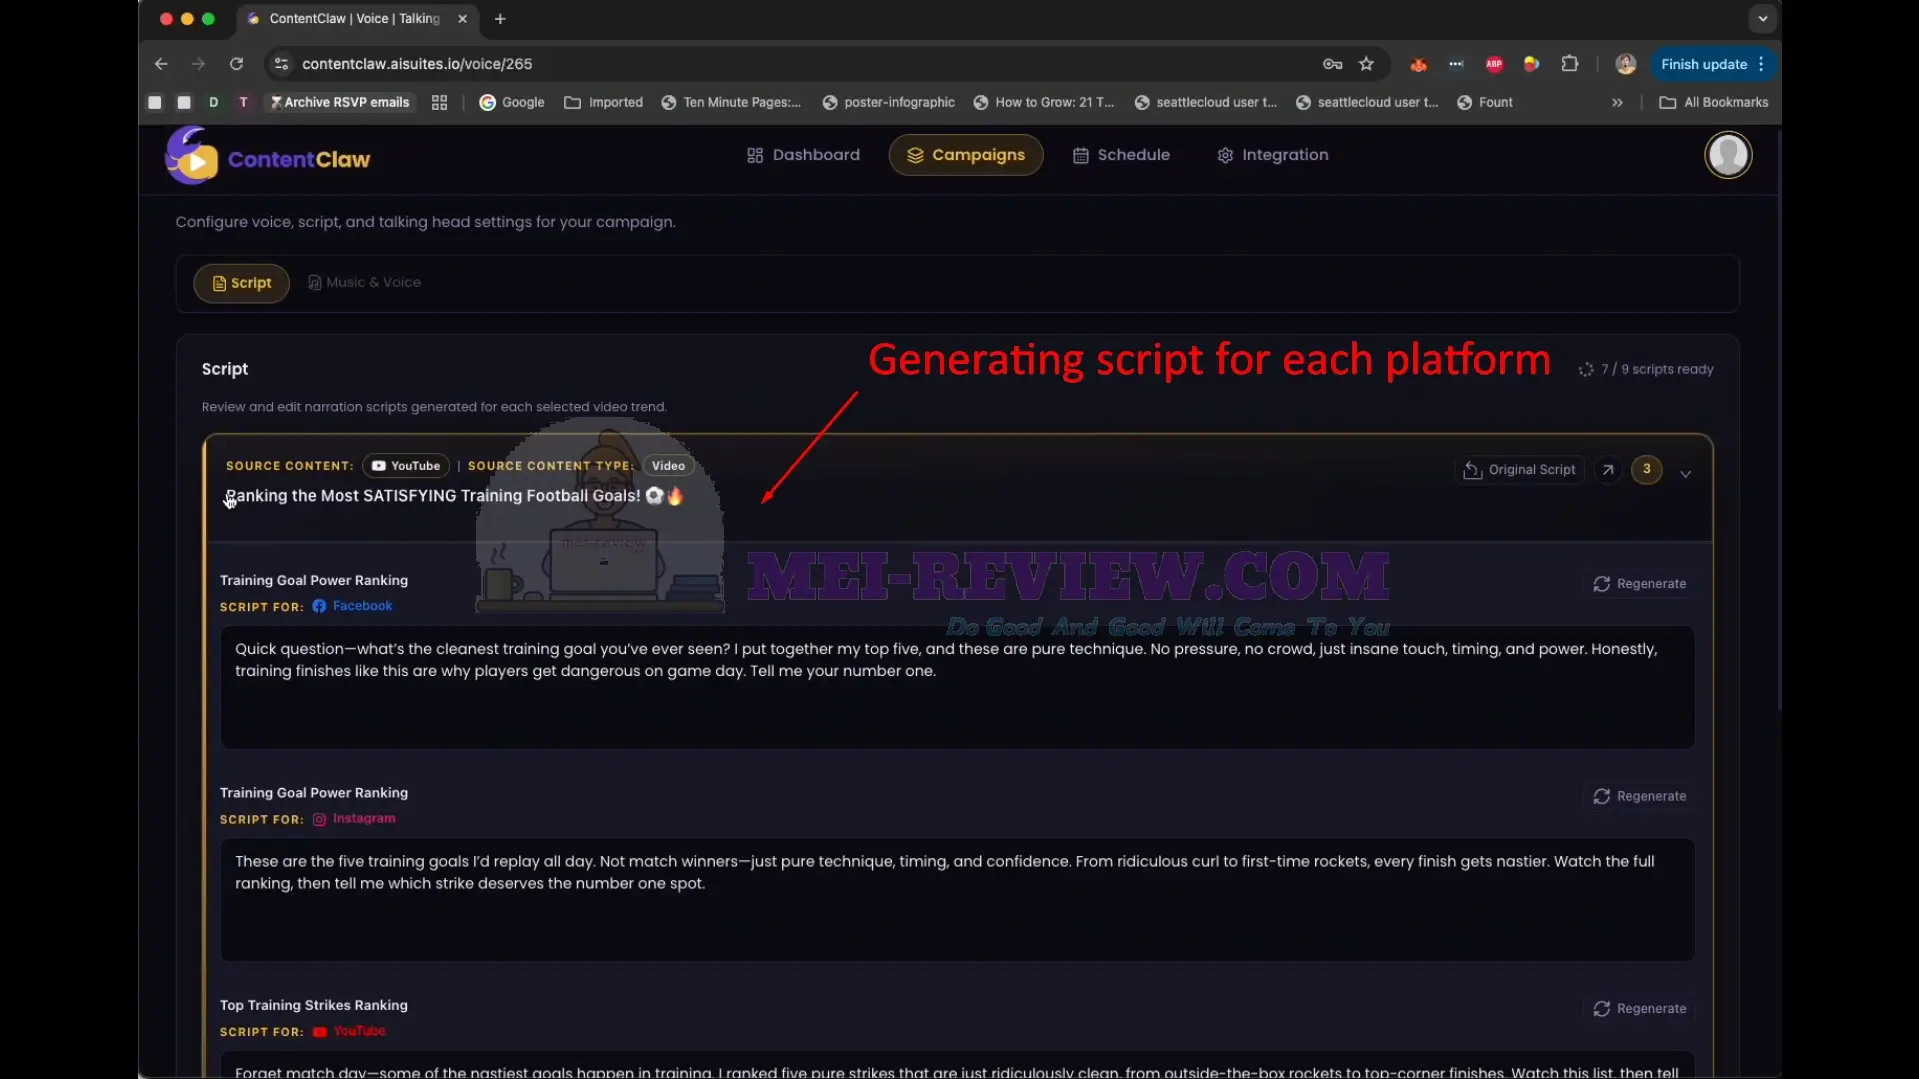Screen dimensions: 1919x1079
Task: Click the Video source content type chip
Action: pyautogui.click(x=668, y=466)
